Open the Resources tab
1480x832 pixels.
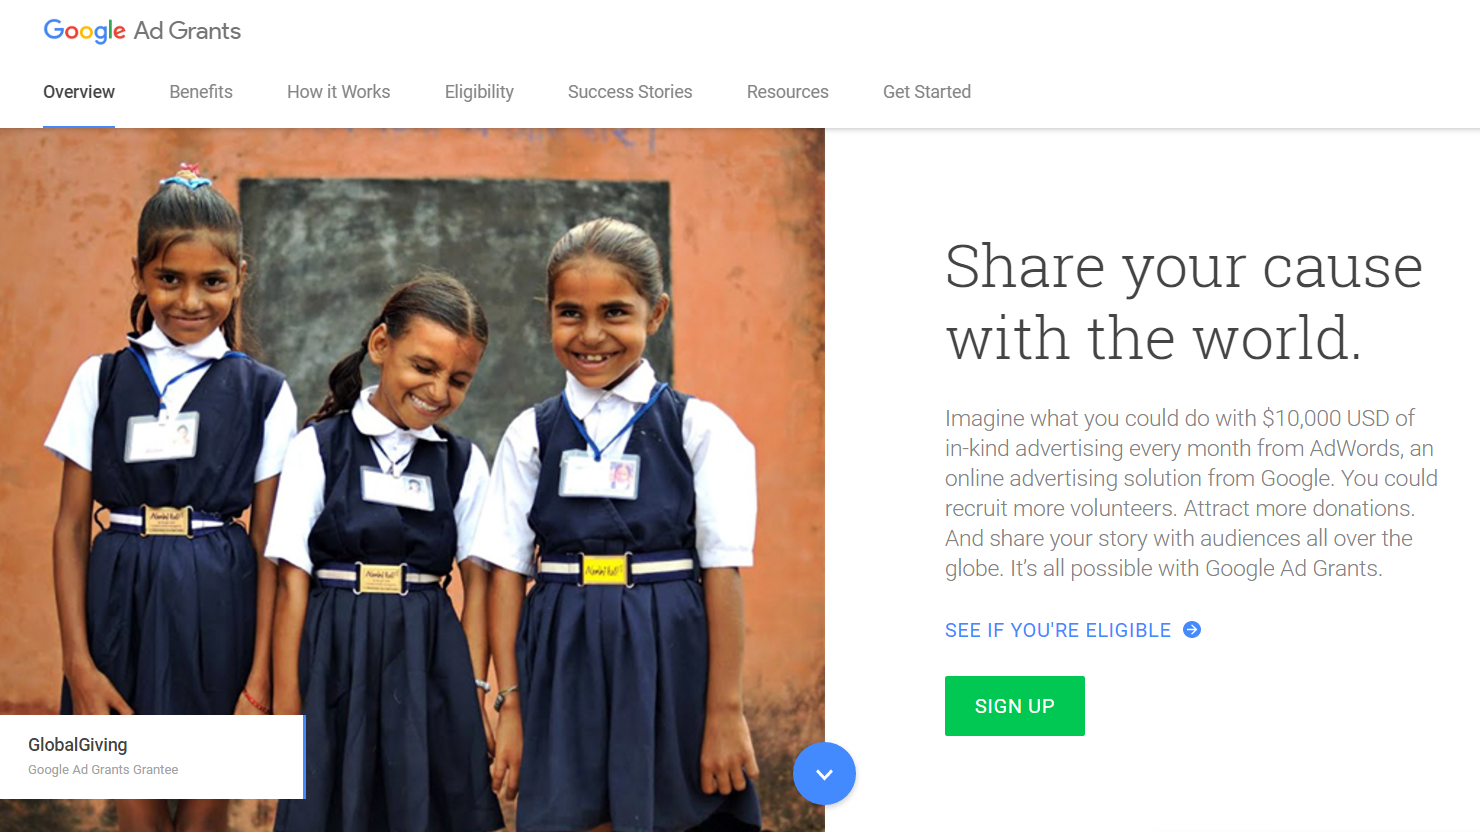point(788,92)
